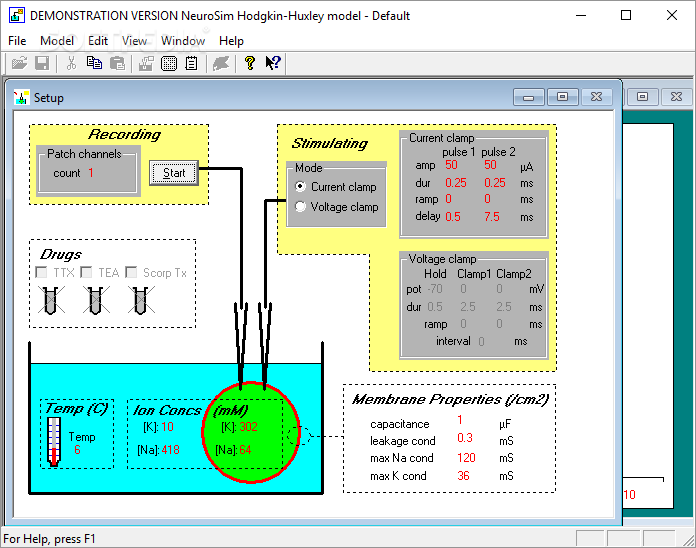This screenshot has width=696, height=548.
Task: Click pulse 2 dur value 0.25
Action: pos(495,183)
